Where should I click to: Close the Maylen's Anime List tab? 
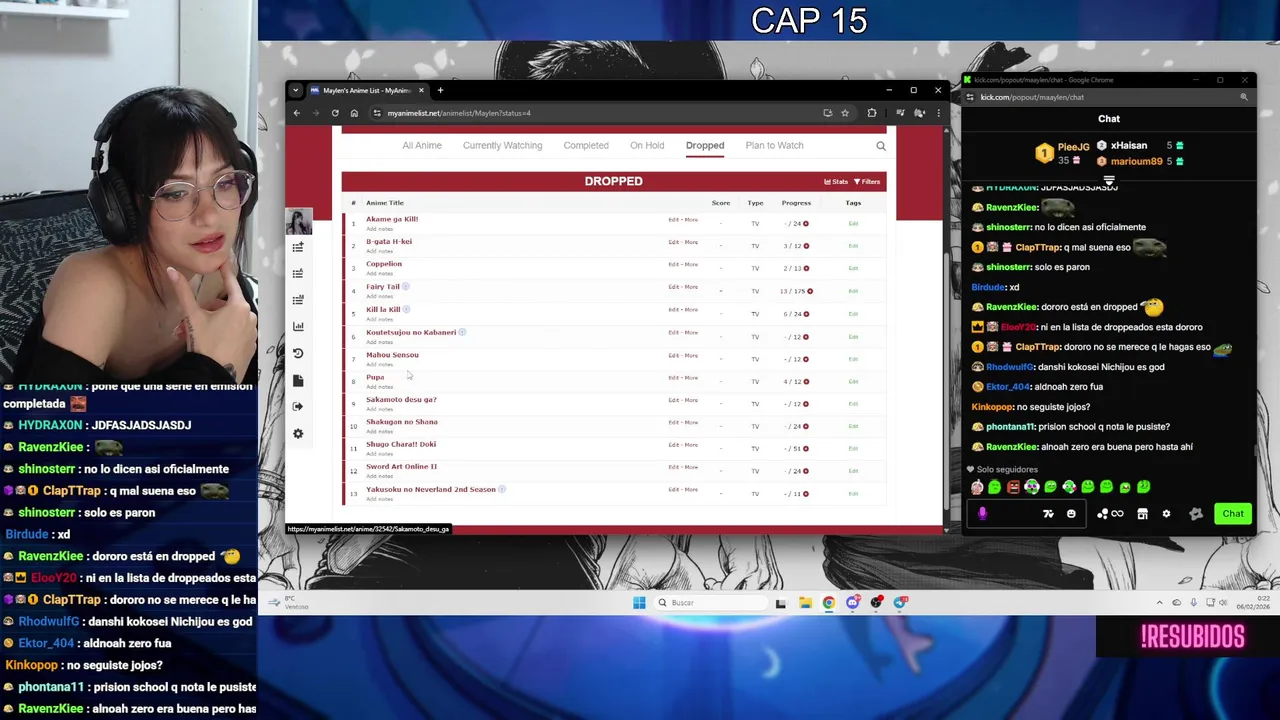point(421,90)
